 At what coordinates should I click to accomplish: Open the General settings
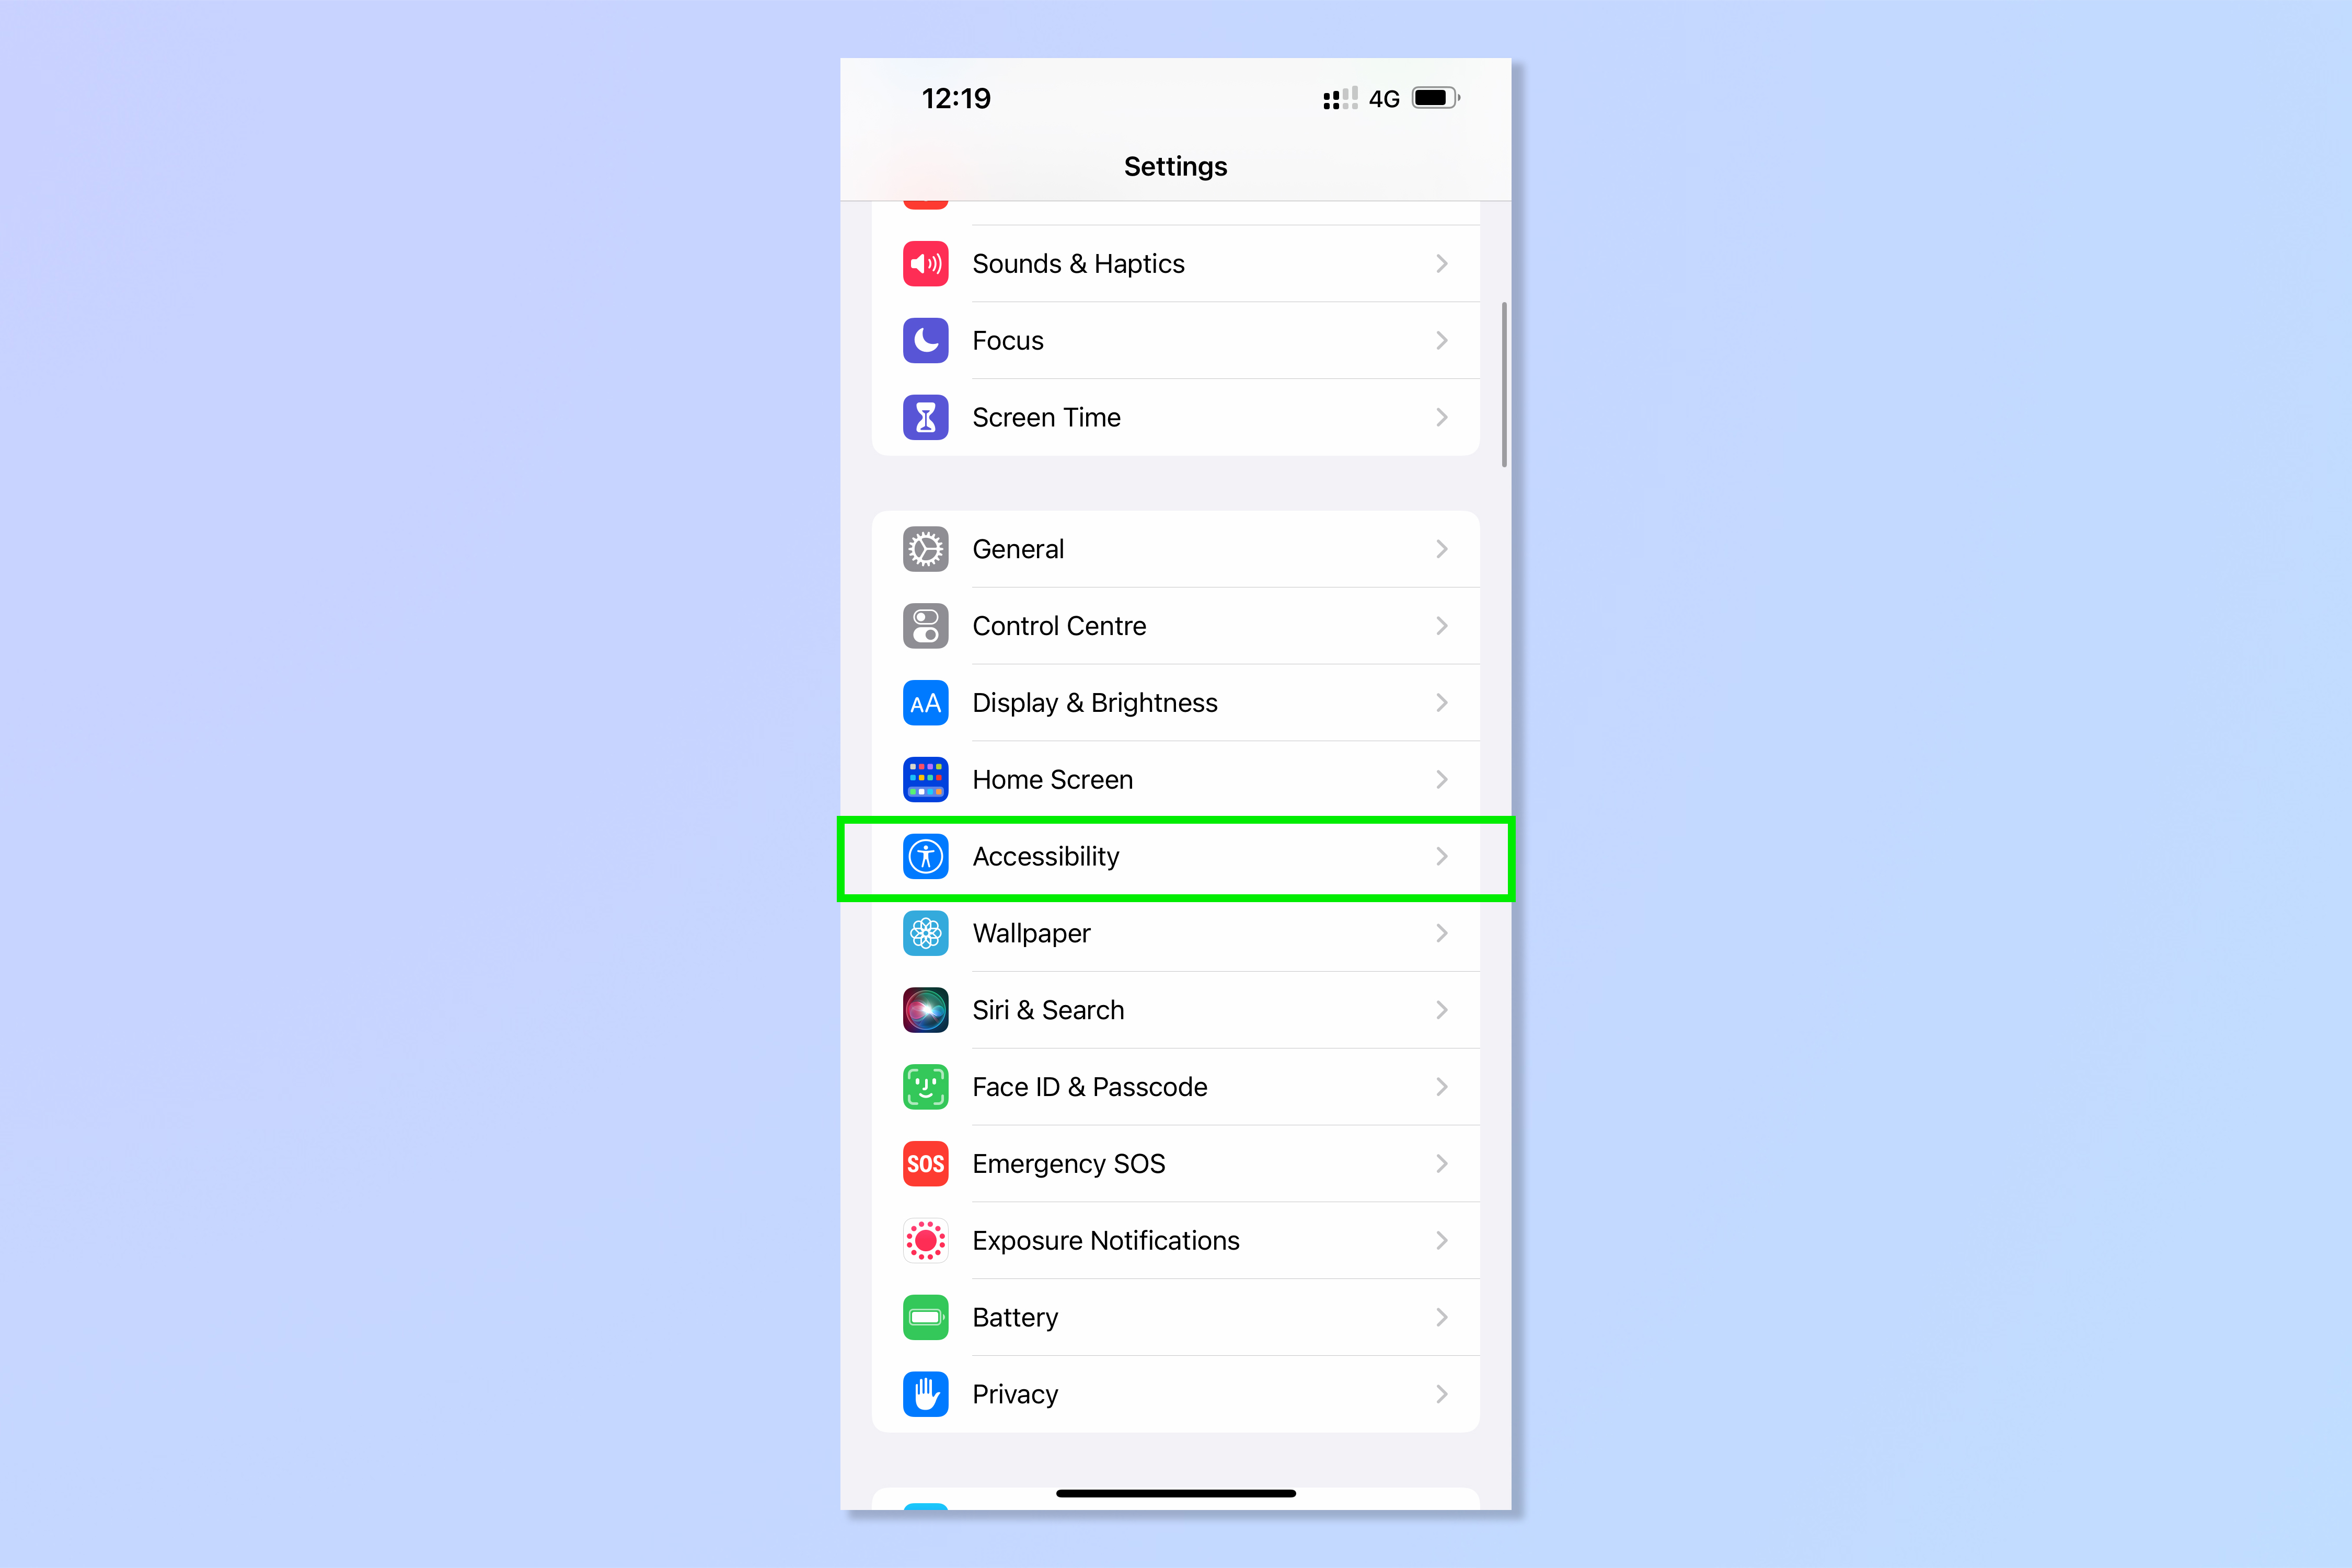click(1176, 548)
